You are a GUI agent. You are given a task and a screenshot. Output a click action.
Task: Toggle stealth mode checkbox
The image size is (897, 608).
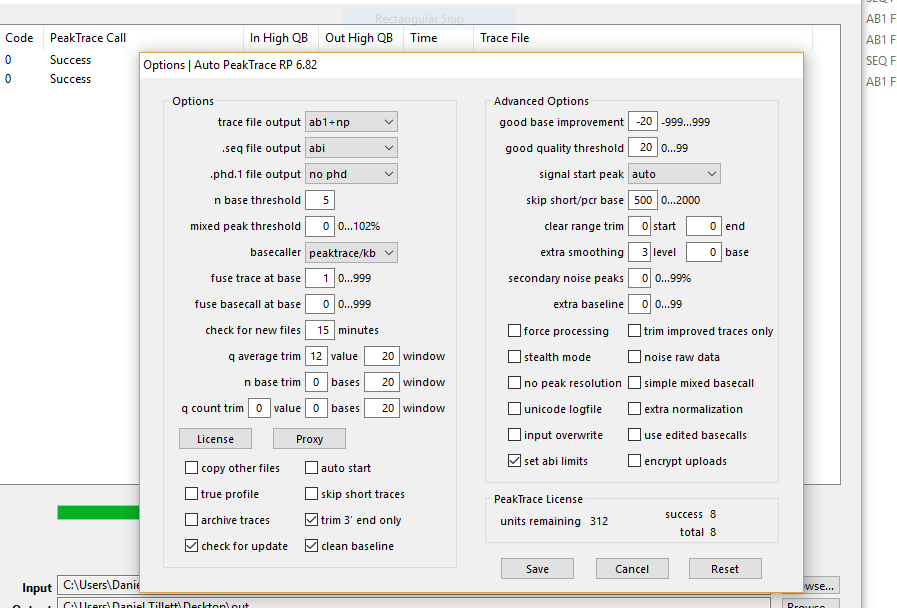click(514, 357)
